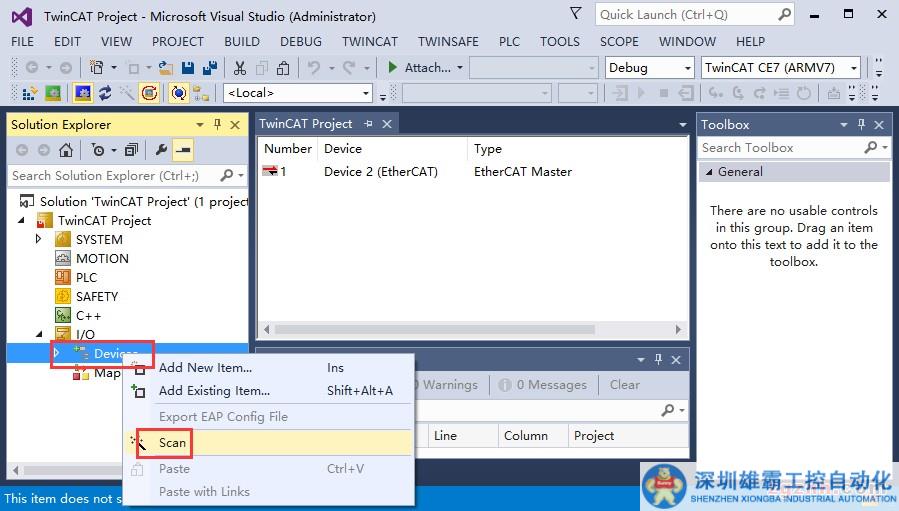The width and height of the screenshot is (899, 511).
Task: Click the Home icon in Solution Explorer
Action: (66, 150)
